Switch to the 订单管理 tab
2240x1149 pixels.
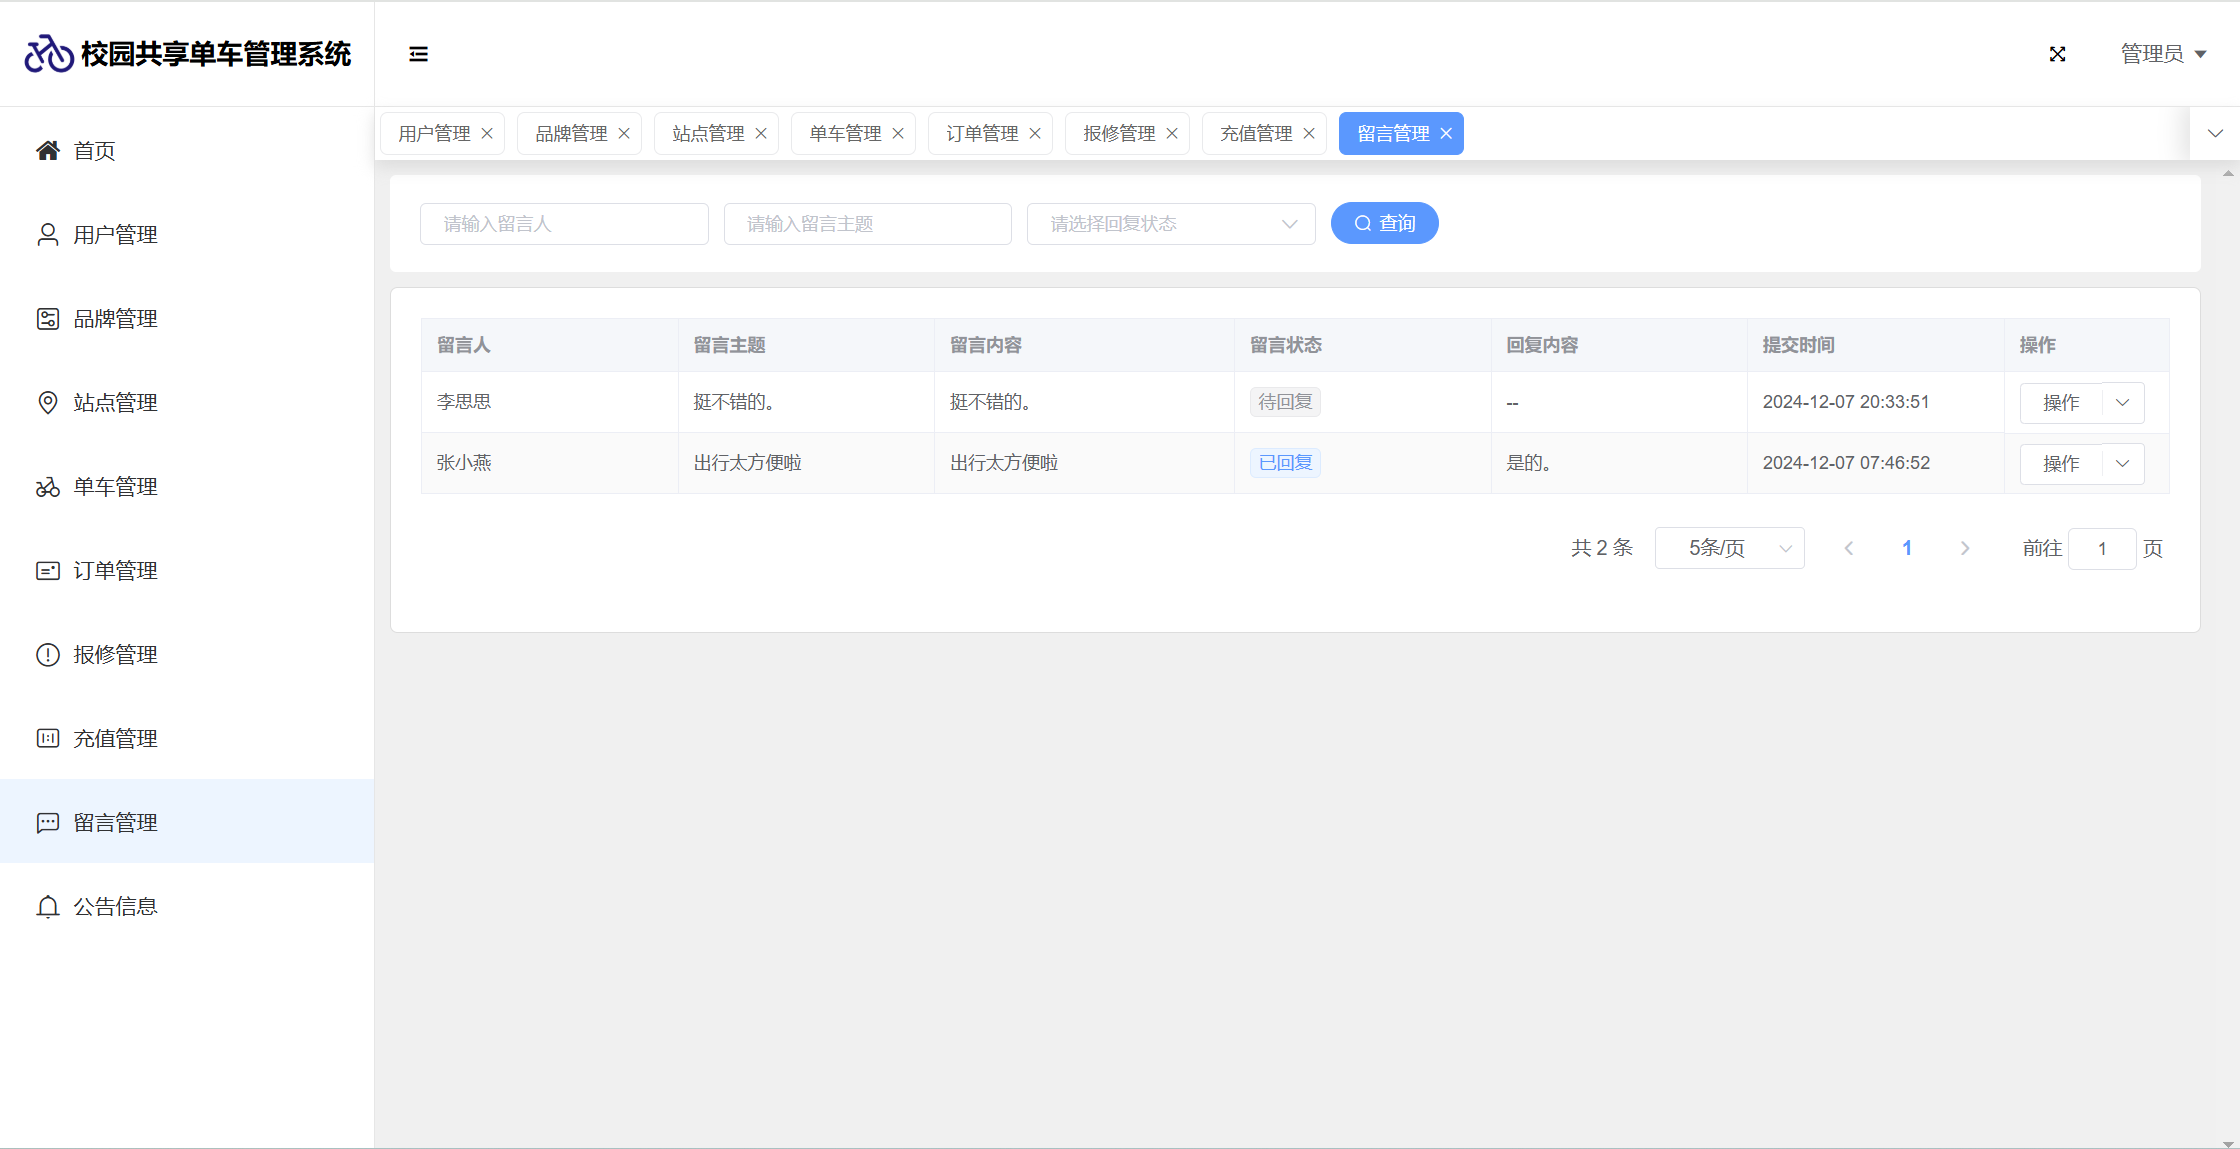coord(982,134)
